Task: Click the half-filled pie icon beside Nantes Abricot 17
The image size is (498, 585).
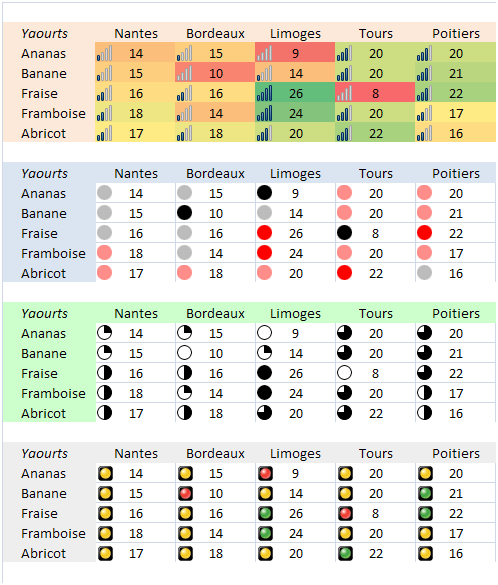Action: click(104, 413)
